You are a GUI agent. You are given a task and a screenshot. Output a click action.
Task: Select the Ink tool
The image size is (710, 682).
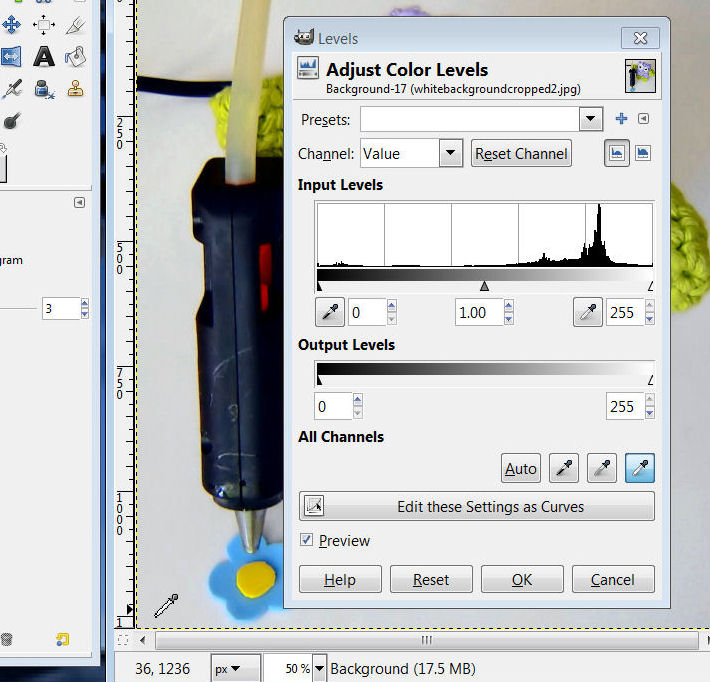click(x=44, y=89)
